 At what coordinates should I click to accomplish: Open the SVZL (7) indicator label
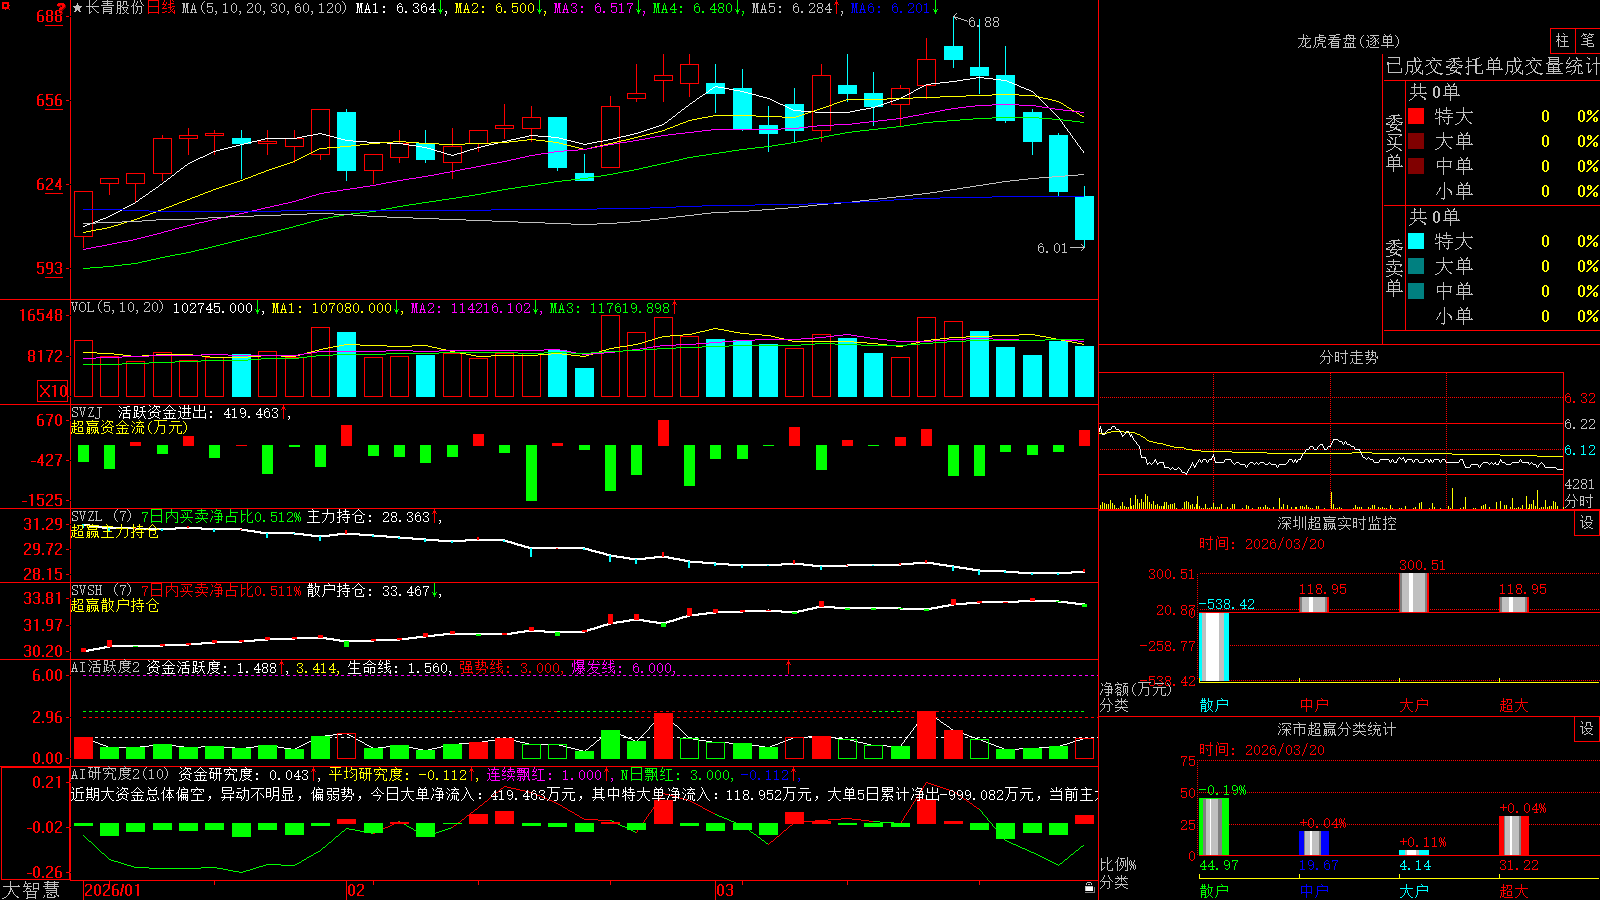[x=101, y=517]
